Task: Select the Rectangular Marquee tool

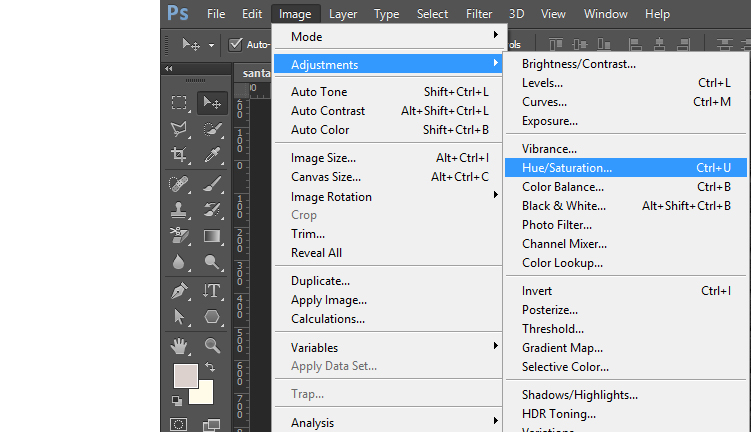Action: [180, 102]
